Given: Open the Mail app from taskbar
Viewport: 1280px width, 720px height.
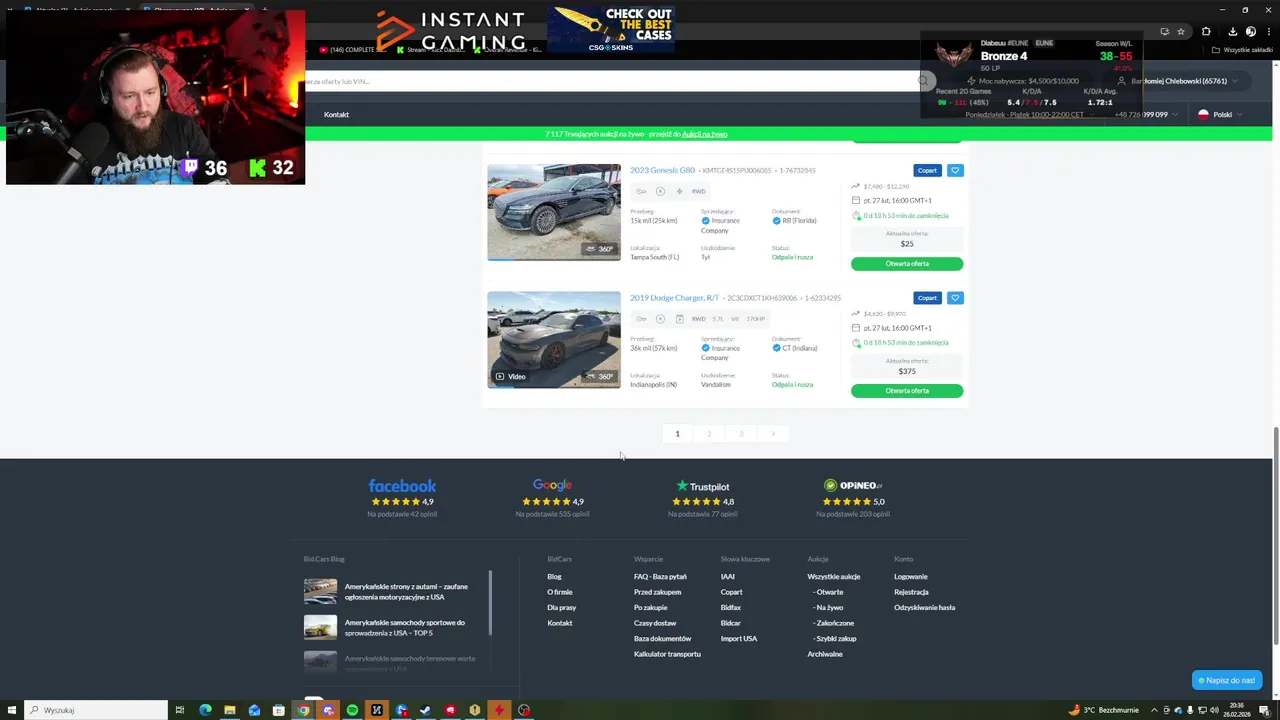Looking at the screenshot, I should (x=254, y=710).
